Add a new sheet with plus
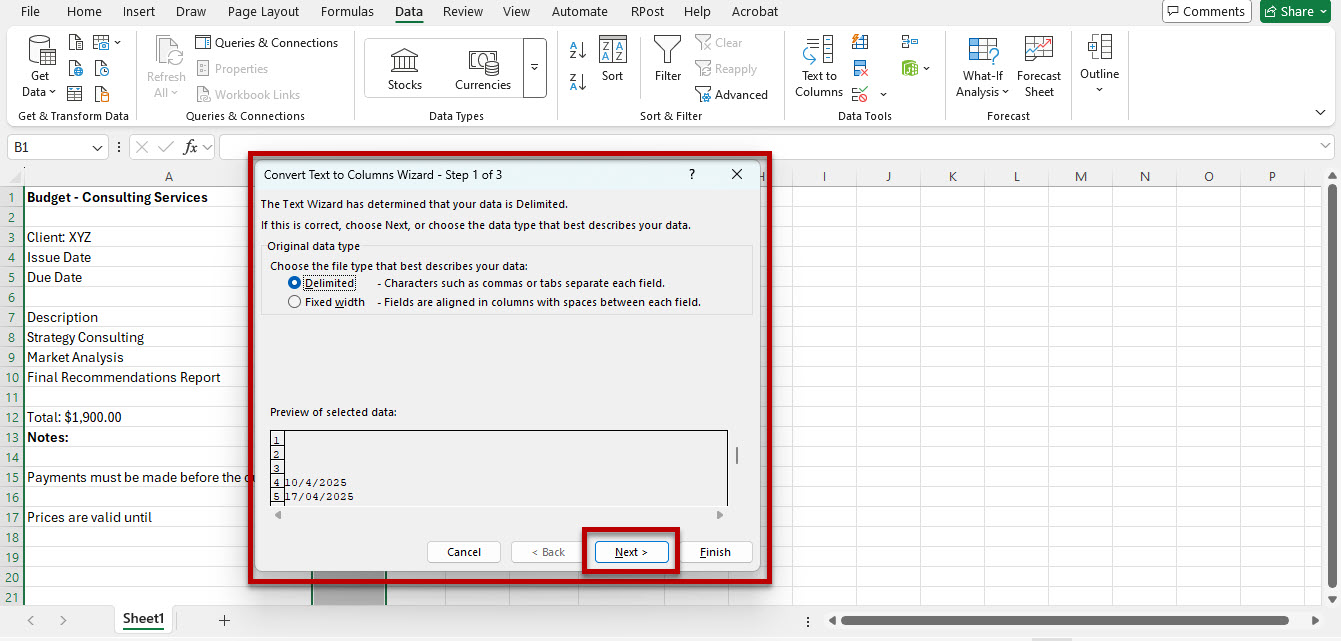The image size is (1341, 641). tap(224, 620)
